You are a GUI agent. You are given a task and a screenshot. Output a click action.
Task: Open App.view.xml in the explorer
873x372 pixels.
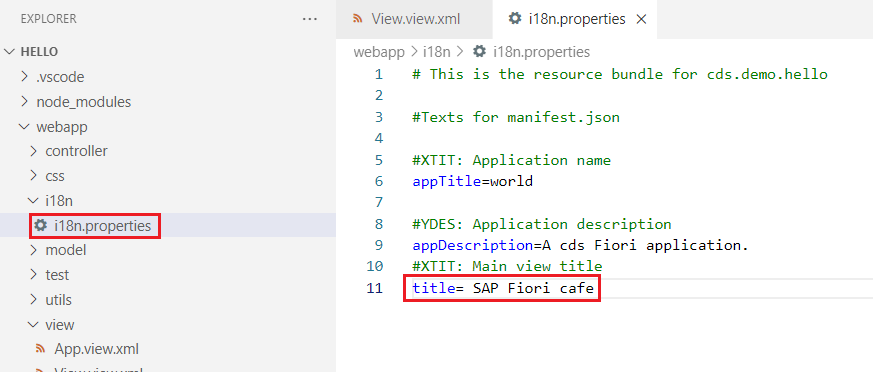[x=96, y=349]
